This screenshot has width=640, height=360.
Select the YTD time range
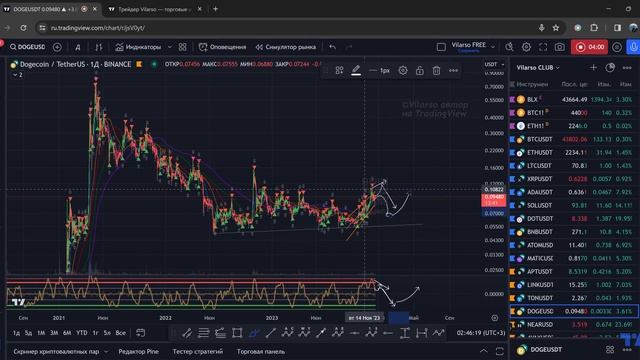point(82,333)
